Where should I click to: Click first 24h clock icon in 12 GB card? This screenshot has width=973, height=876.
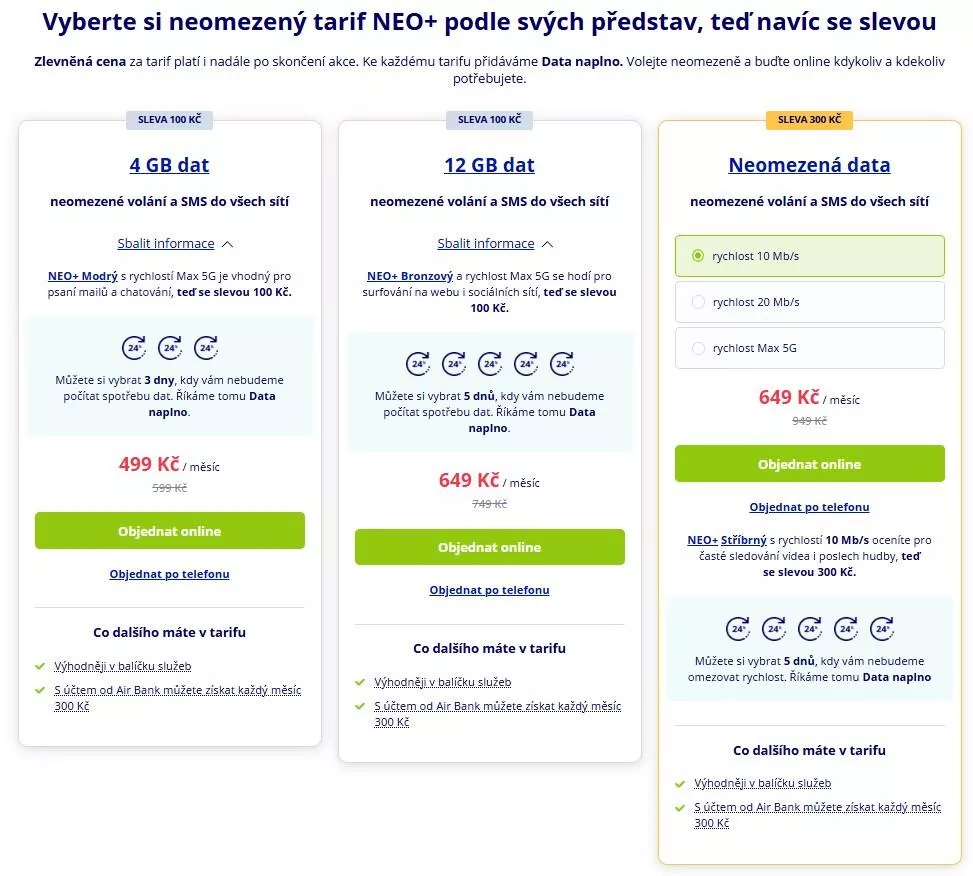pos(418,364)
